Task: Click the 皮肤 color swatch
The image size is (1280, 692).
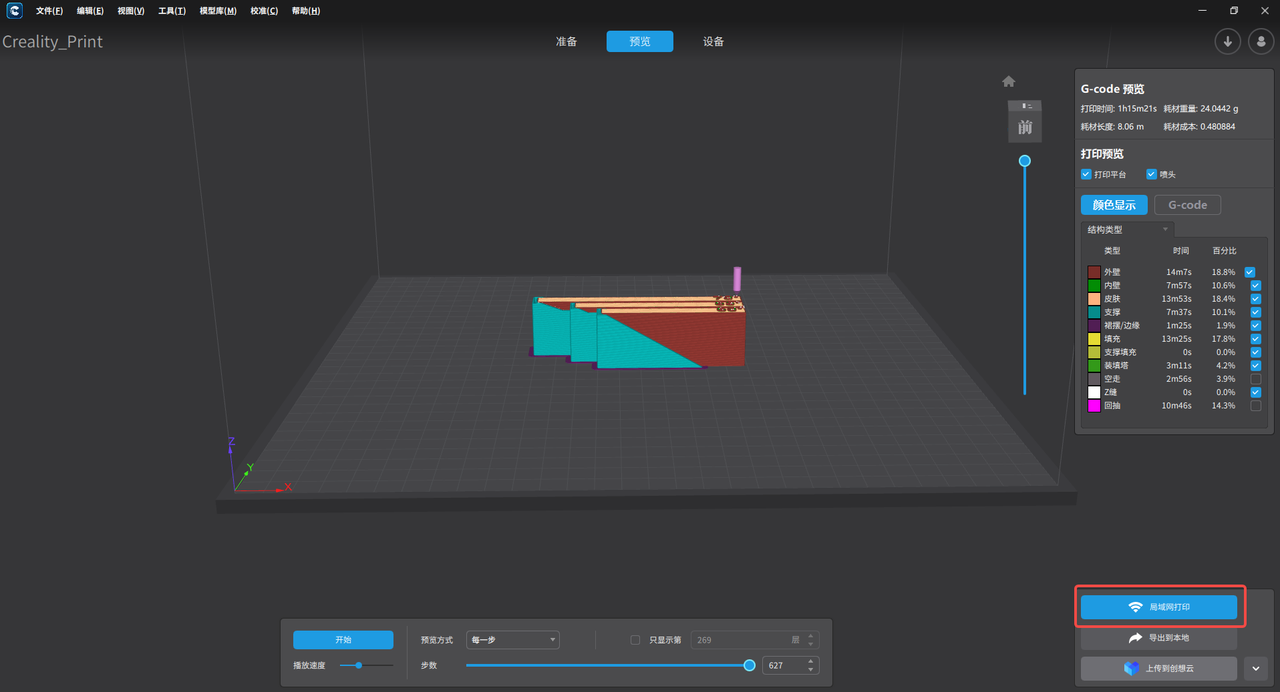Action: tap(1094, 299)
